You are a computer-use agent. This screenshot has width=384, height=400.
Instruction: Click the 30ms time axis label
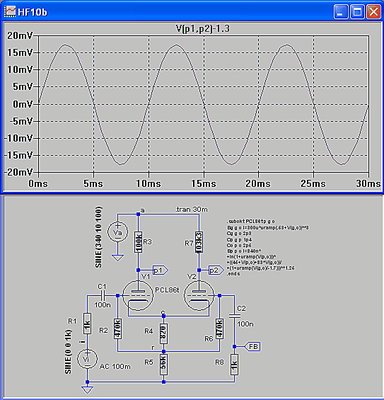click(x=368, y=184)
